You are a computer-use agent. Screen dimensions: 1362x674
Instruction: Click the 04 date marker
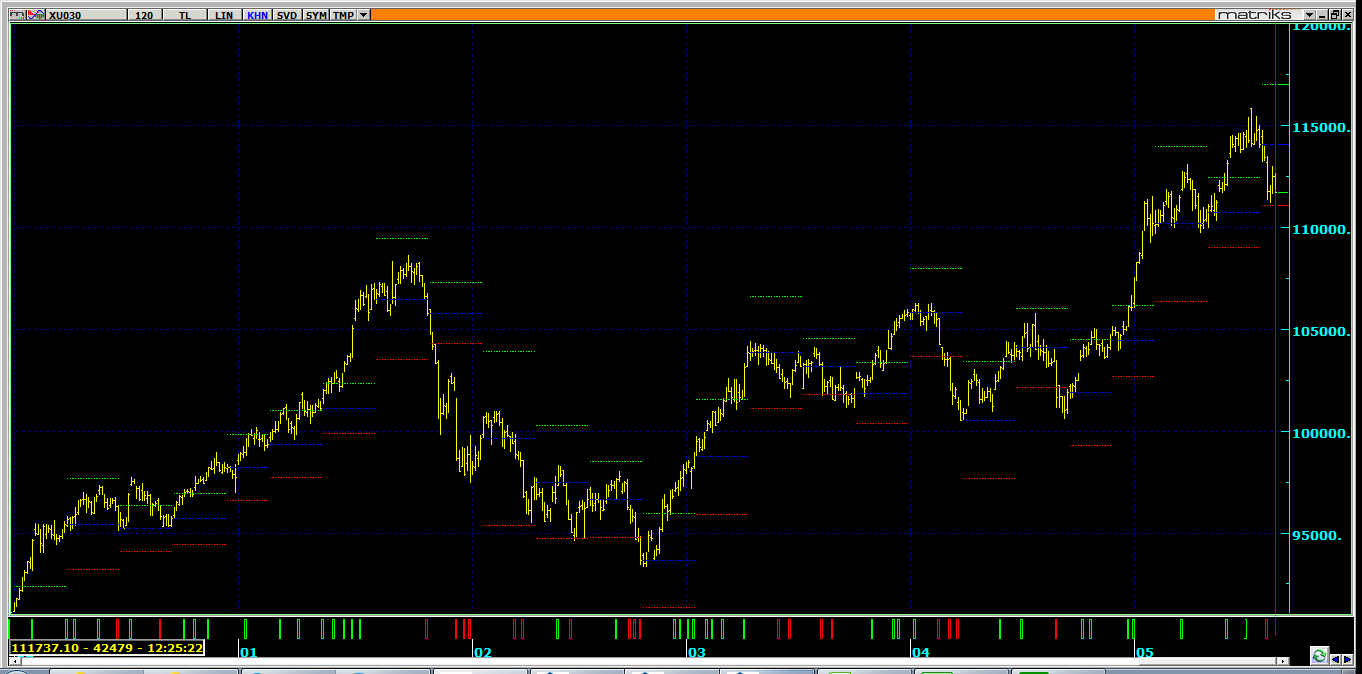(921, 652)
